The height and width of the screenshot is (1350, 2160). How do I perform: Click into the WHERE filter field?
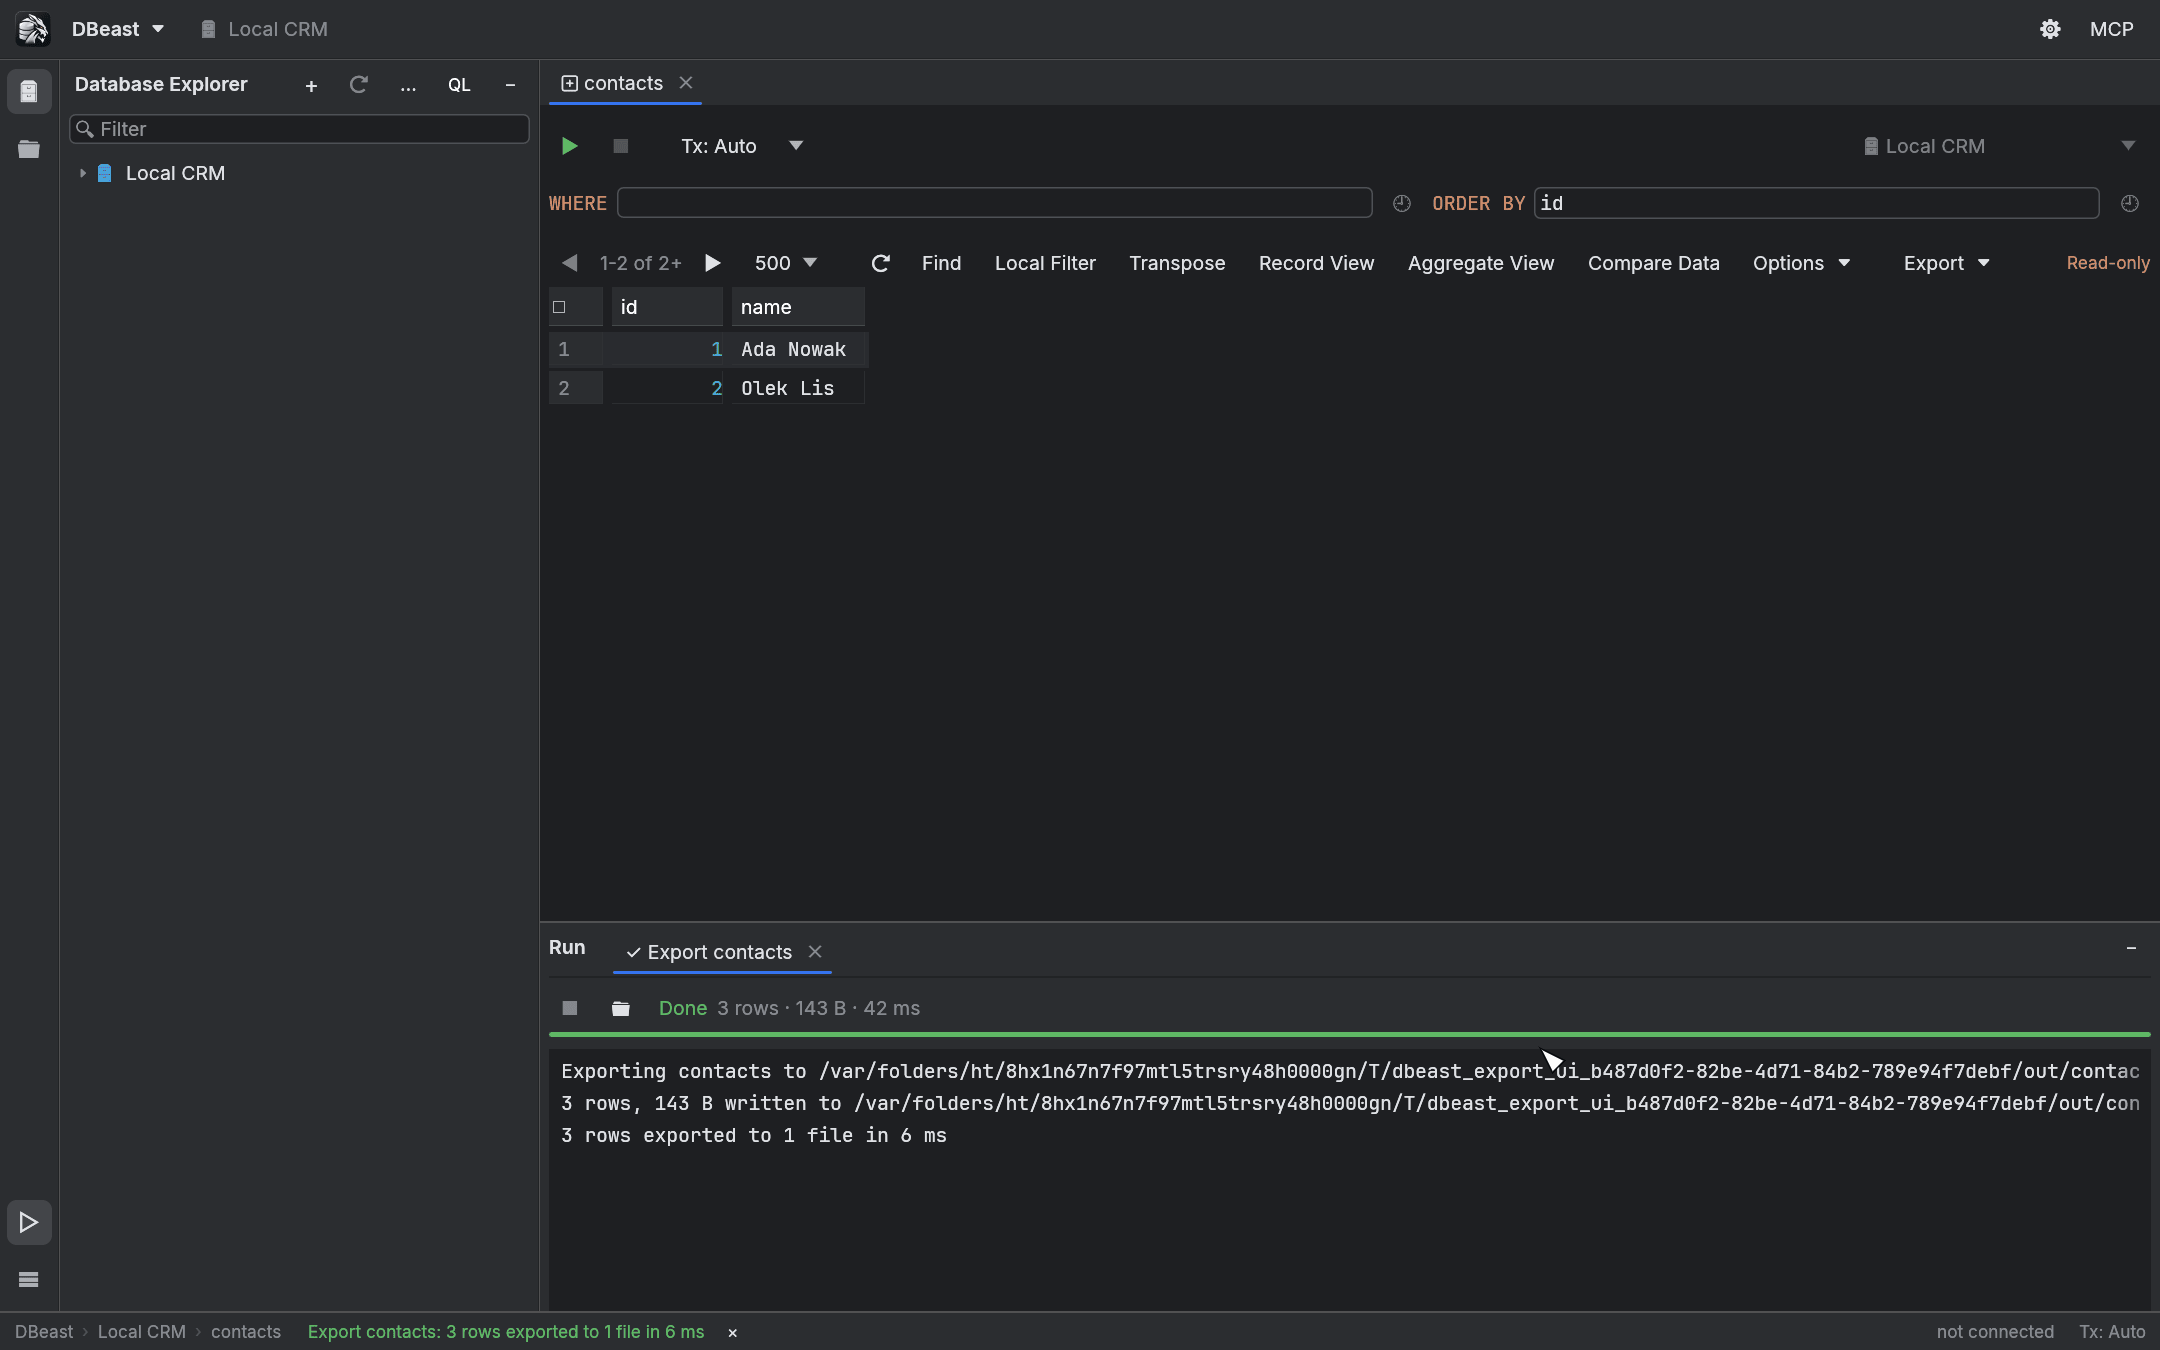[x=994, y=203]
